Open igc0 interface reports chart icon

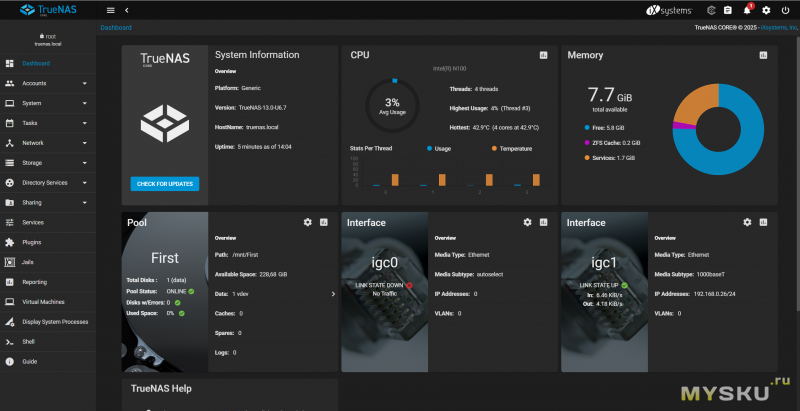(543, 222)
